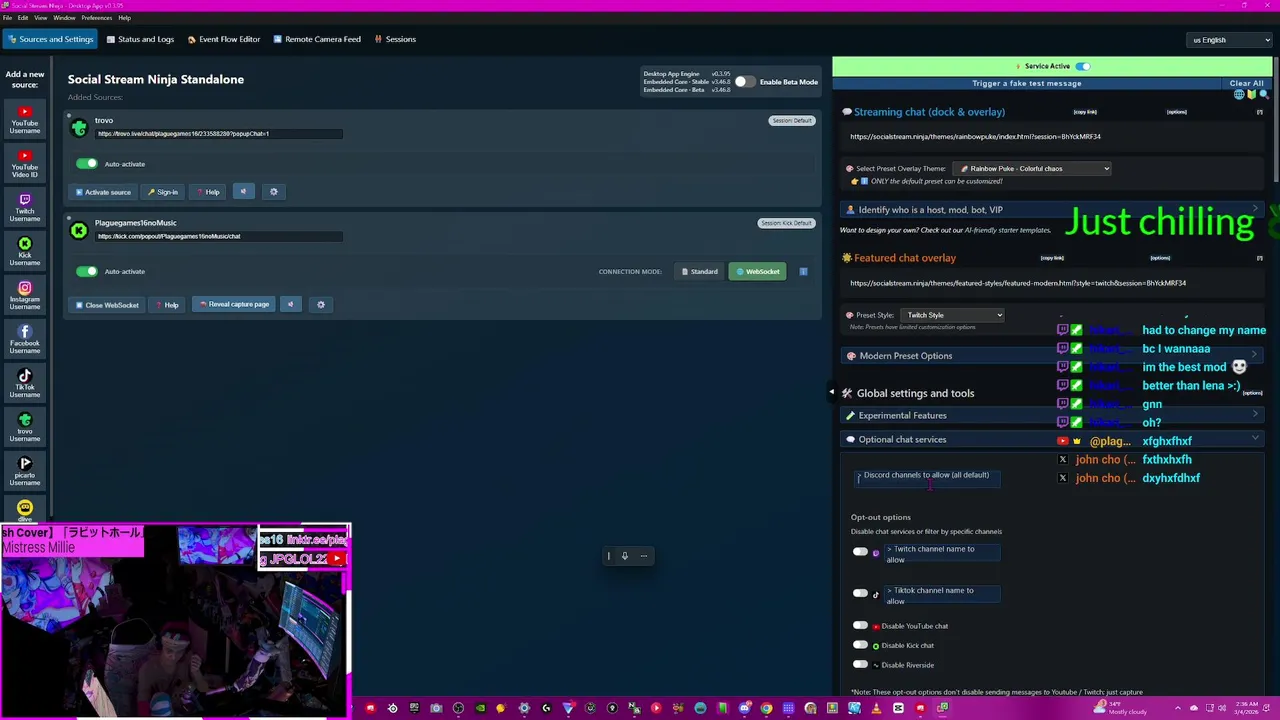Open the Event Flow Editor tab

click(224, 39)
